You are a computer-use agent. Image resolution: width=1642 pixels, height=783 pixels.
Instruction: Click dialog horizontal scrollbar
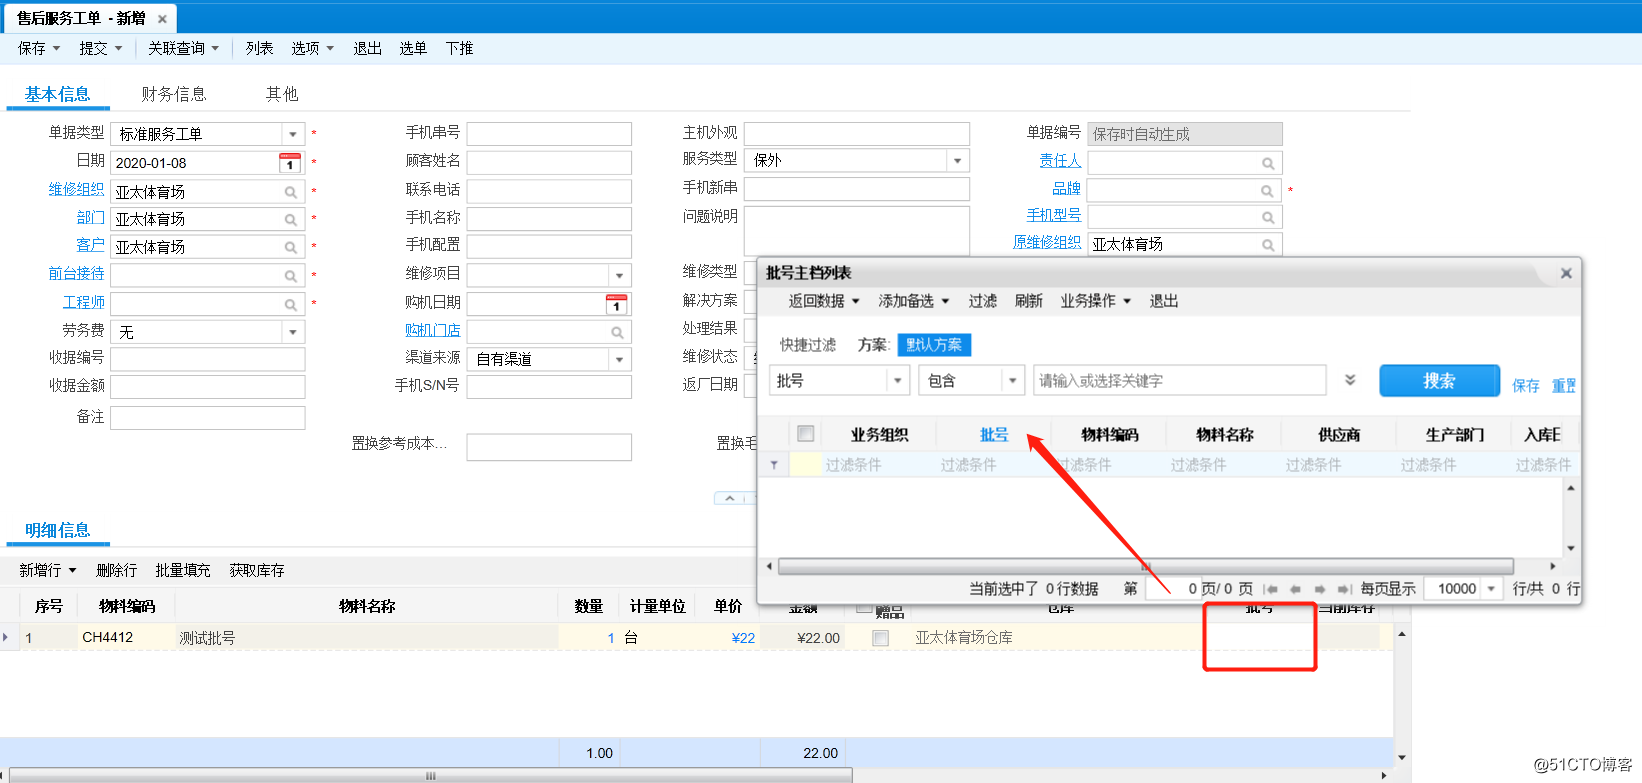pyautogui.click(x=1145, y=566)
